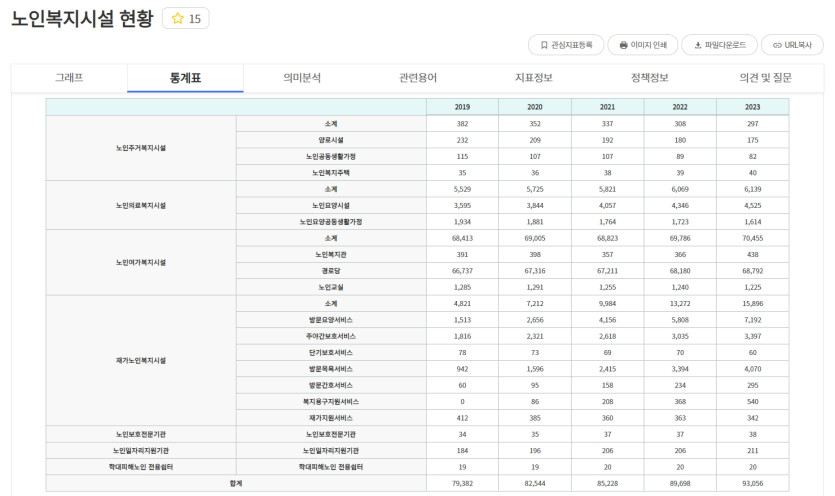Click the 2022 column header

tap(680, 107)
